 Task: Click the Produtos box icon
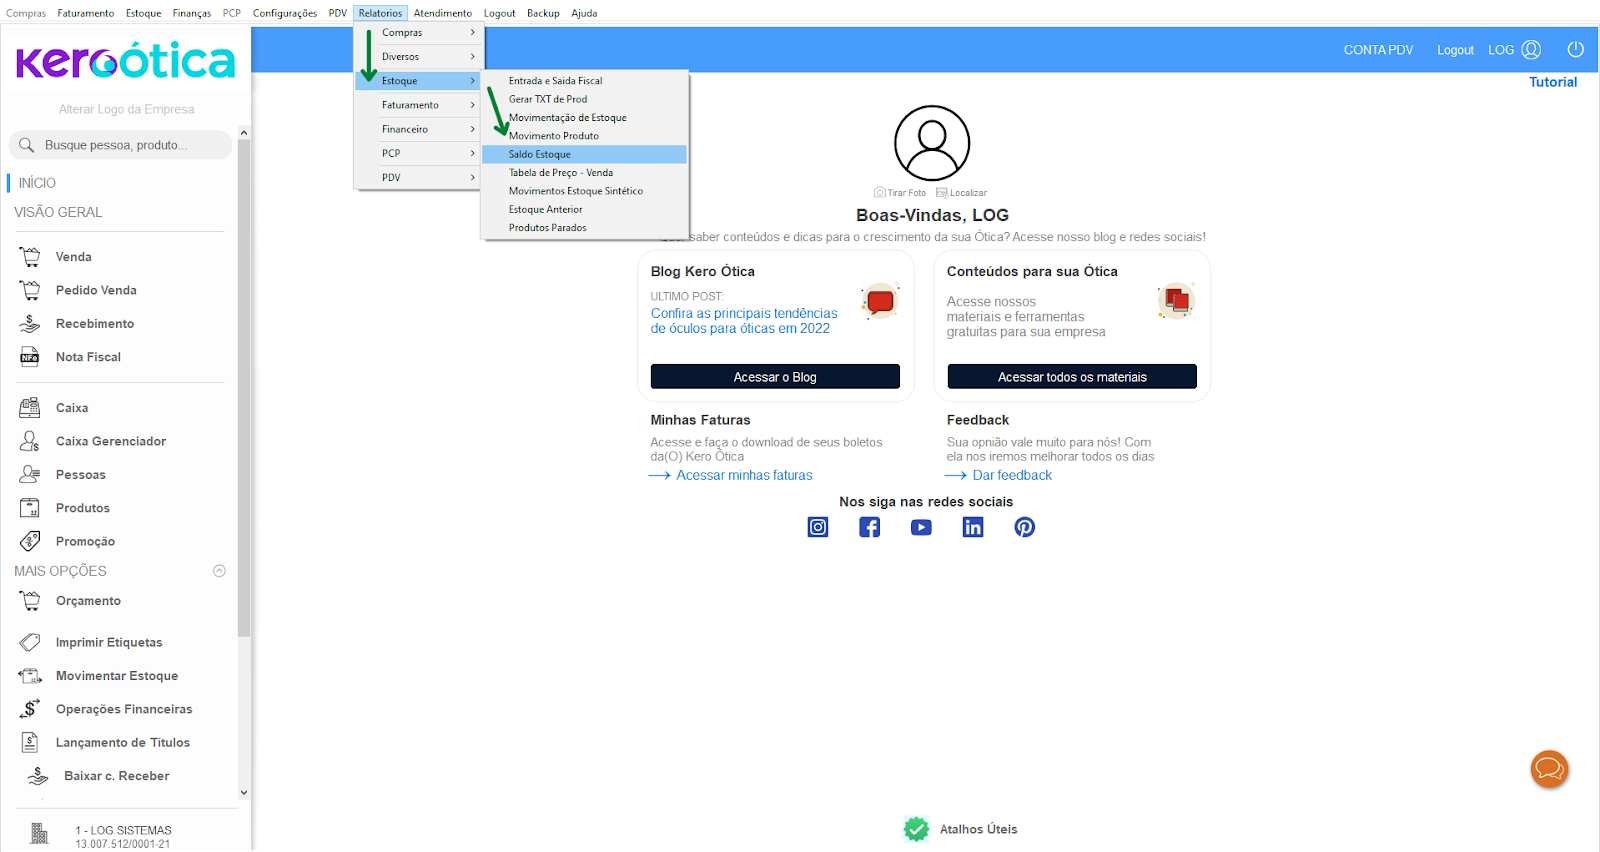[x=30, y=508]
